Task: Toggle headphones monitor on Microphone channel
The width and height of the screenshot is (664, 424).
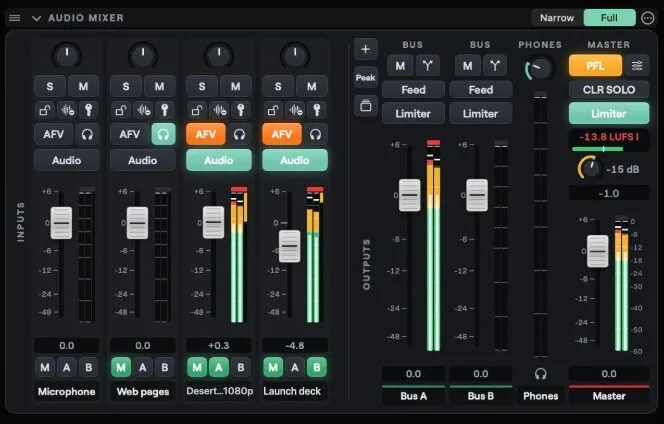Action: coord(87,134)
